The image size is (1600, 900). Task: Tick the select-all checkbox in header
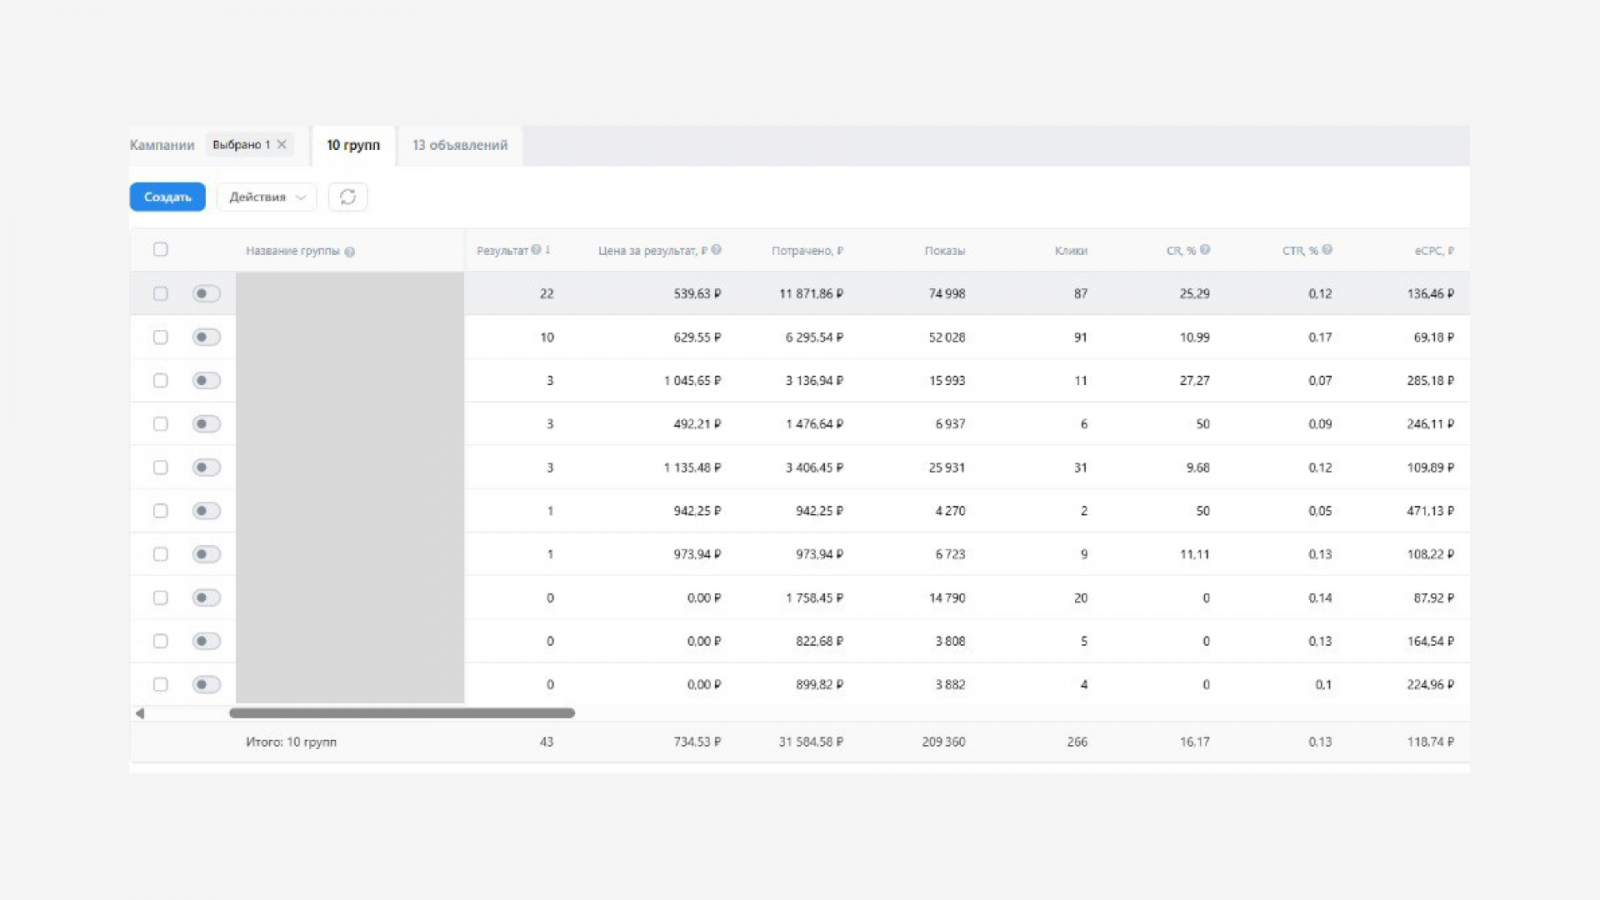point(160,250)
